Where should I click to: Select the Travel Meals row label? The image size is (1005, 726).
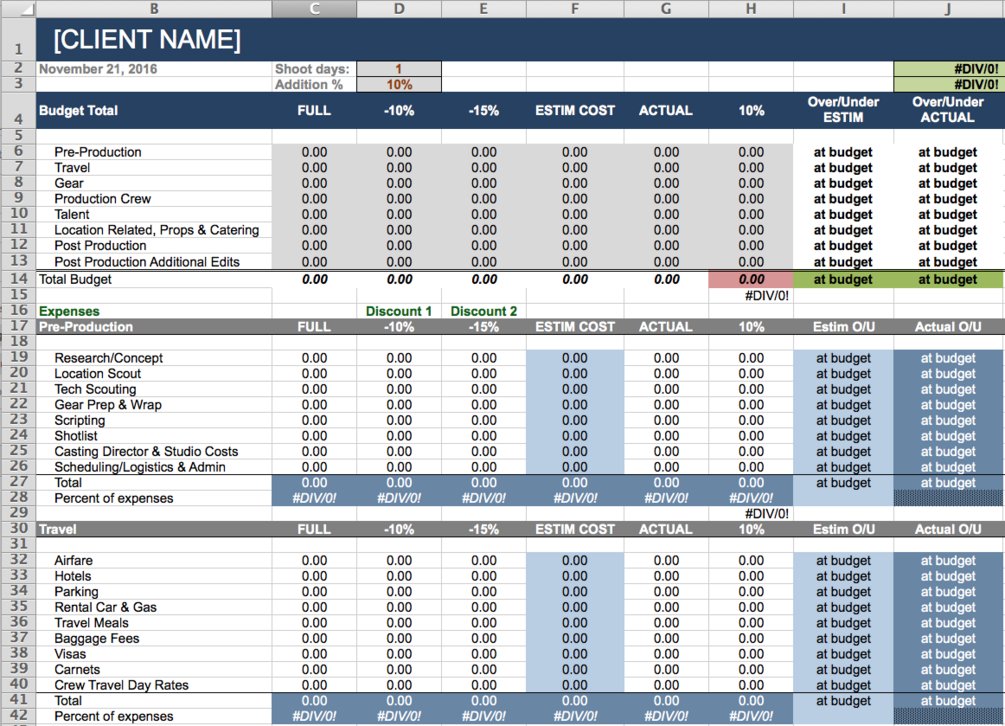pos(91,623)
